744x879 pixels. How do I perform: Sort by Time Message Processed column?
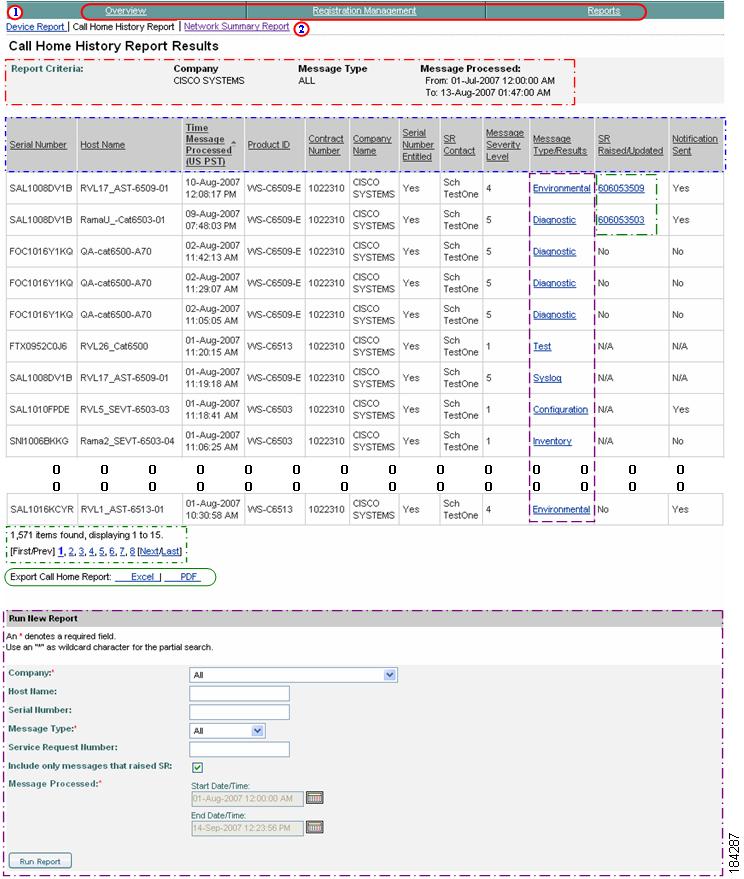click(x=208, y=145)
